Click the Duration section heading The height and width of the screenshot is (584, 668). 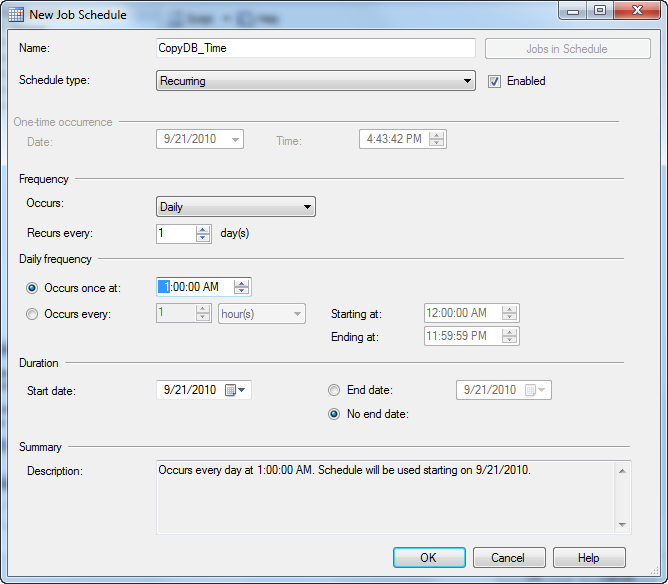click(39, 363)
